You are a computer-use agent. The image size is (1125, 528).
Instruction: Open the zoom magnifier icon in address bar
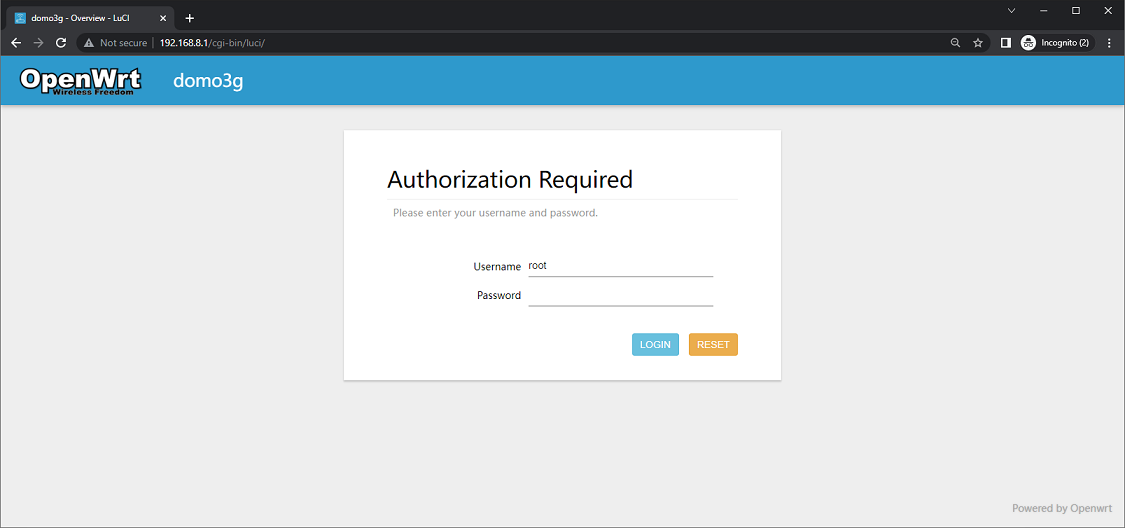(x=955, y=43)
